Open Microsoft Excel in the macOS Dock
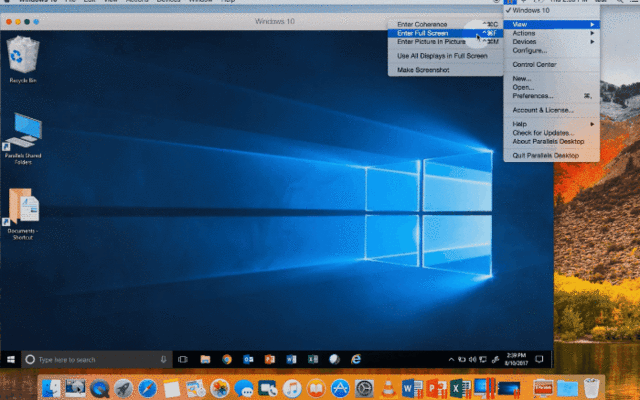Viewport: 640px width, 400px height. point(460,388)
